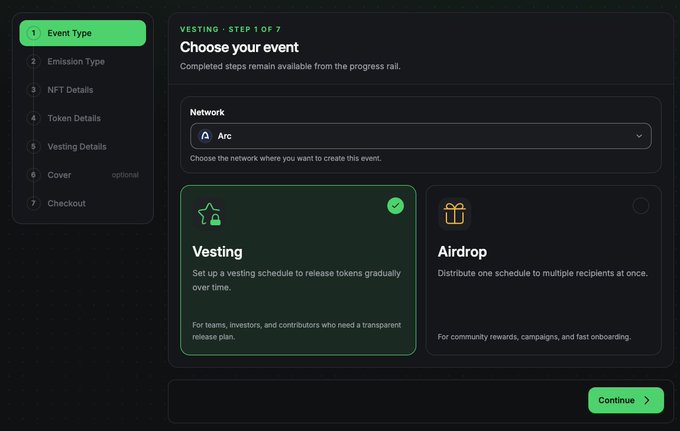The height and width of the screenshot is (431, 680).
Task: Click the step 3 number circle
Action: pyautogui.click(x=33, y=90)
